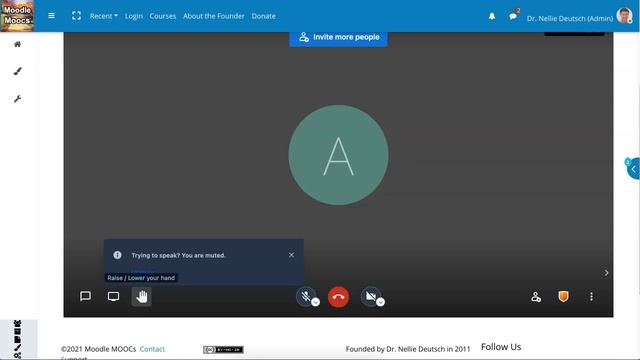Open the Donate page
This screenshot has width=640, height=360.
pyautogui.click(x=263, y=16)
